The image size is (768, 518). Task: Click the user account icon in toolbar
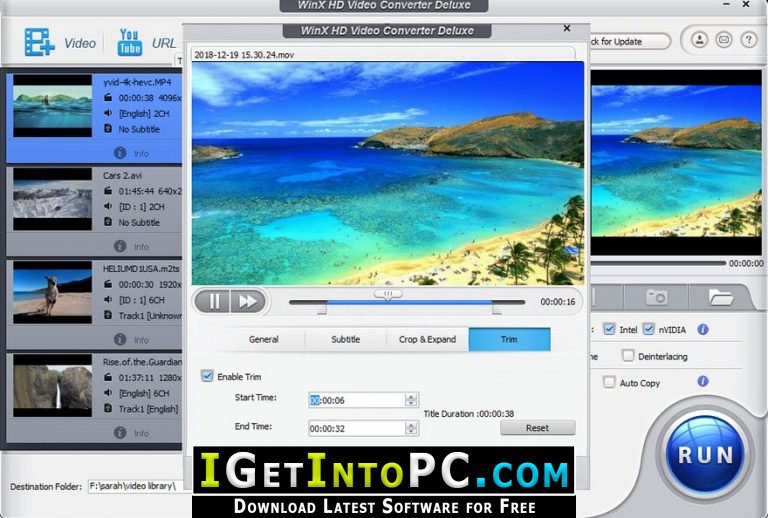click(x=699, y=40)
